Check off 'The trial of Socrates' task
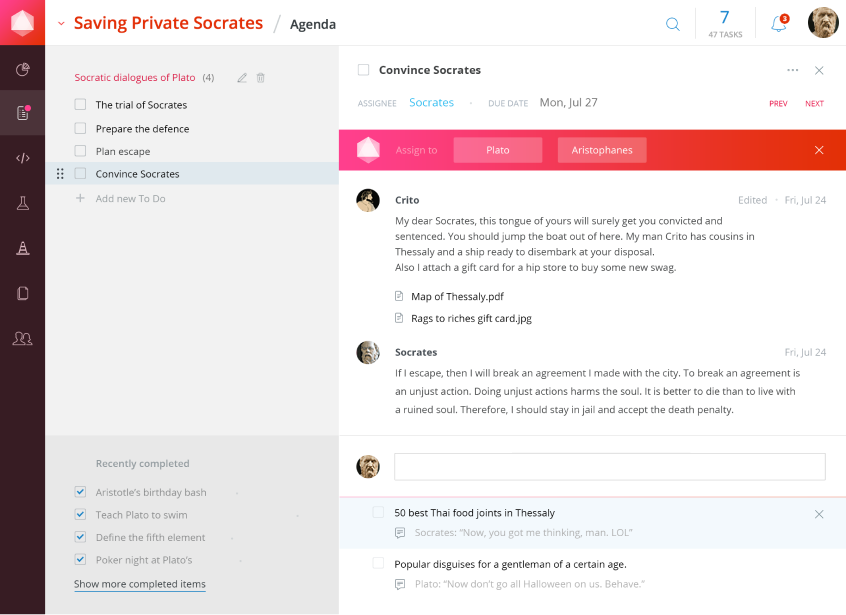846x615 pixels. pos(80,105)
